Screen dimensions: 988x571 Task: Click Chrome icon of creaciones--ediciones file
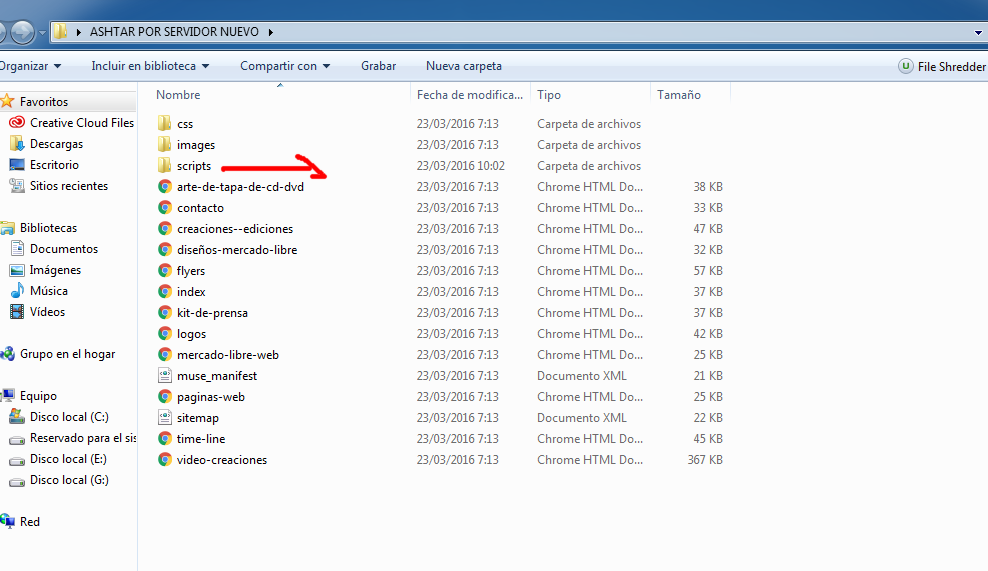(164, 229)
